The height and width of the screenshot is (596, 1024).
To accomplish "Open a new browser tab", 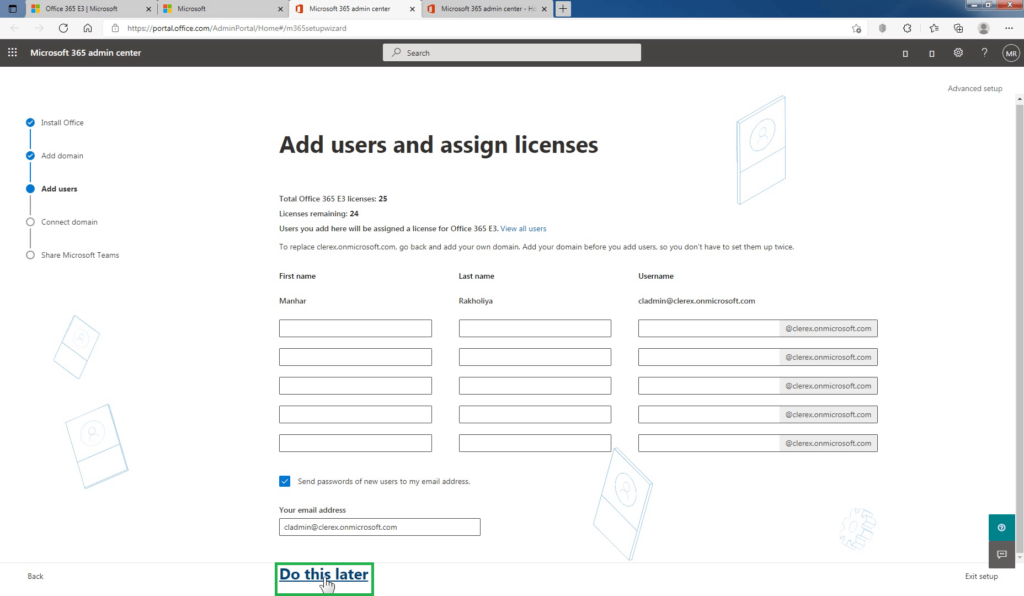I will [x=563, y=8].
